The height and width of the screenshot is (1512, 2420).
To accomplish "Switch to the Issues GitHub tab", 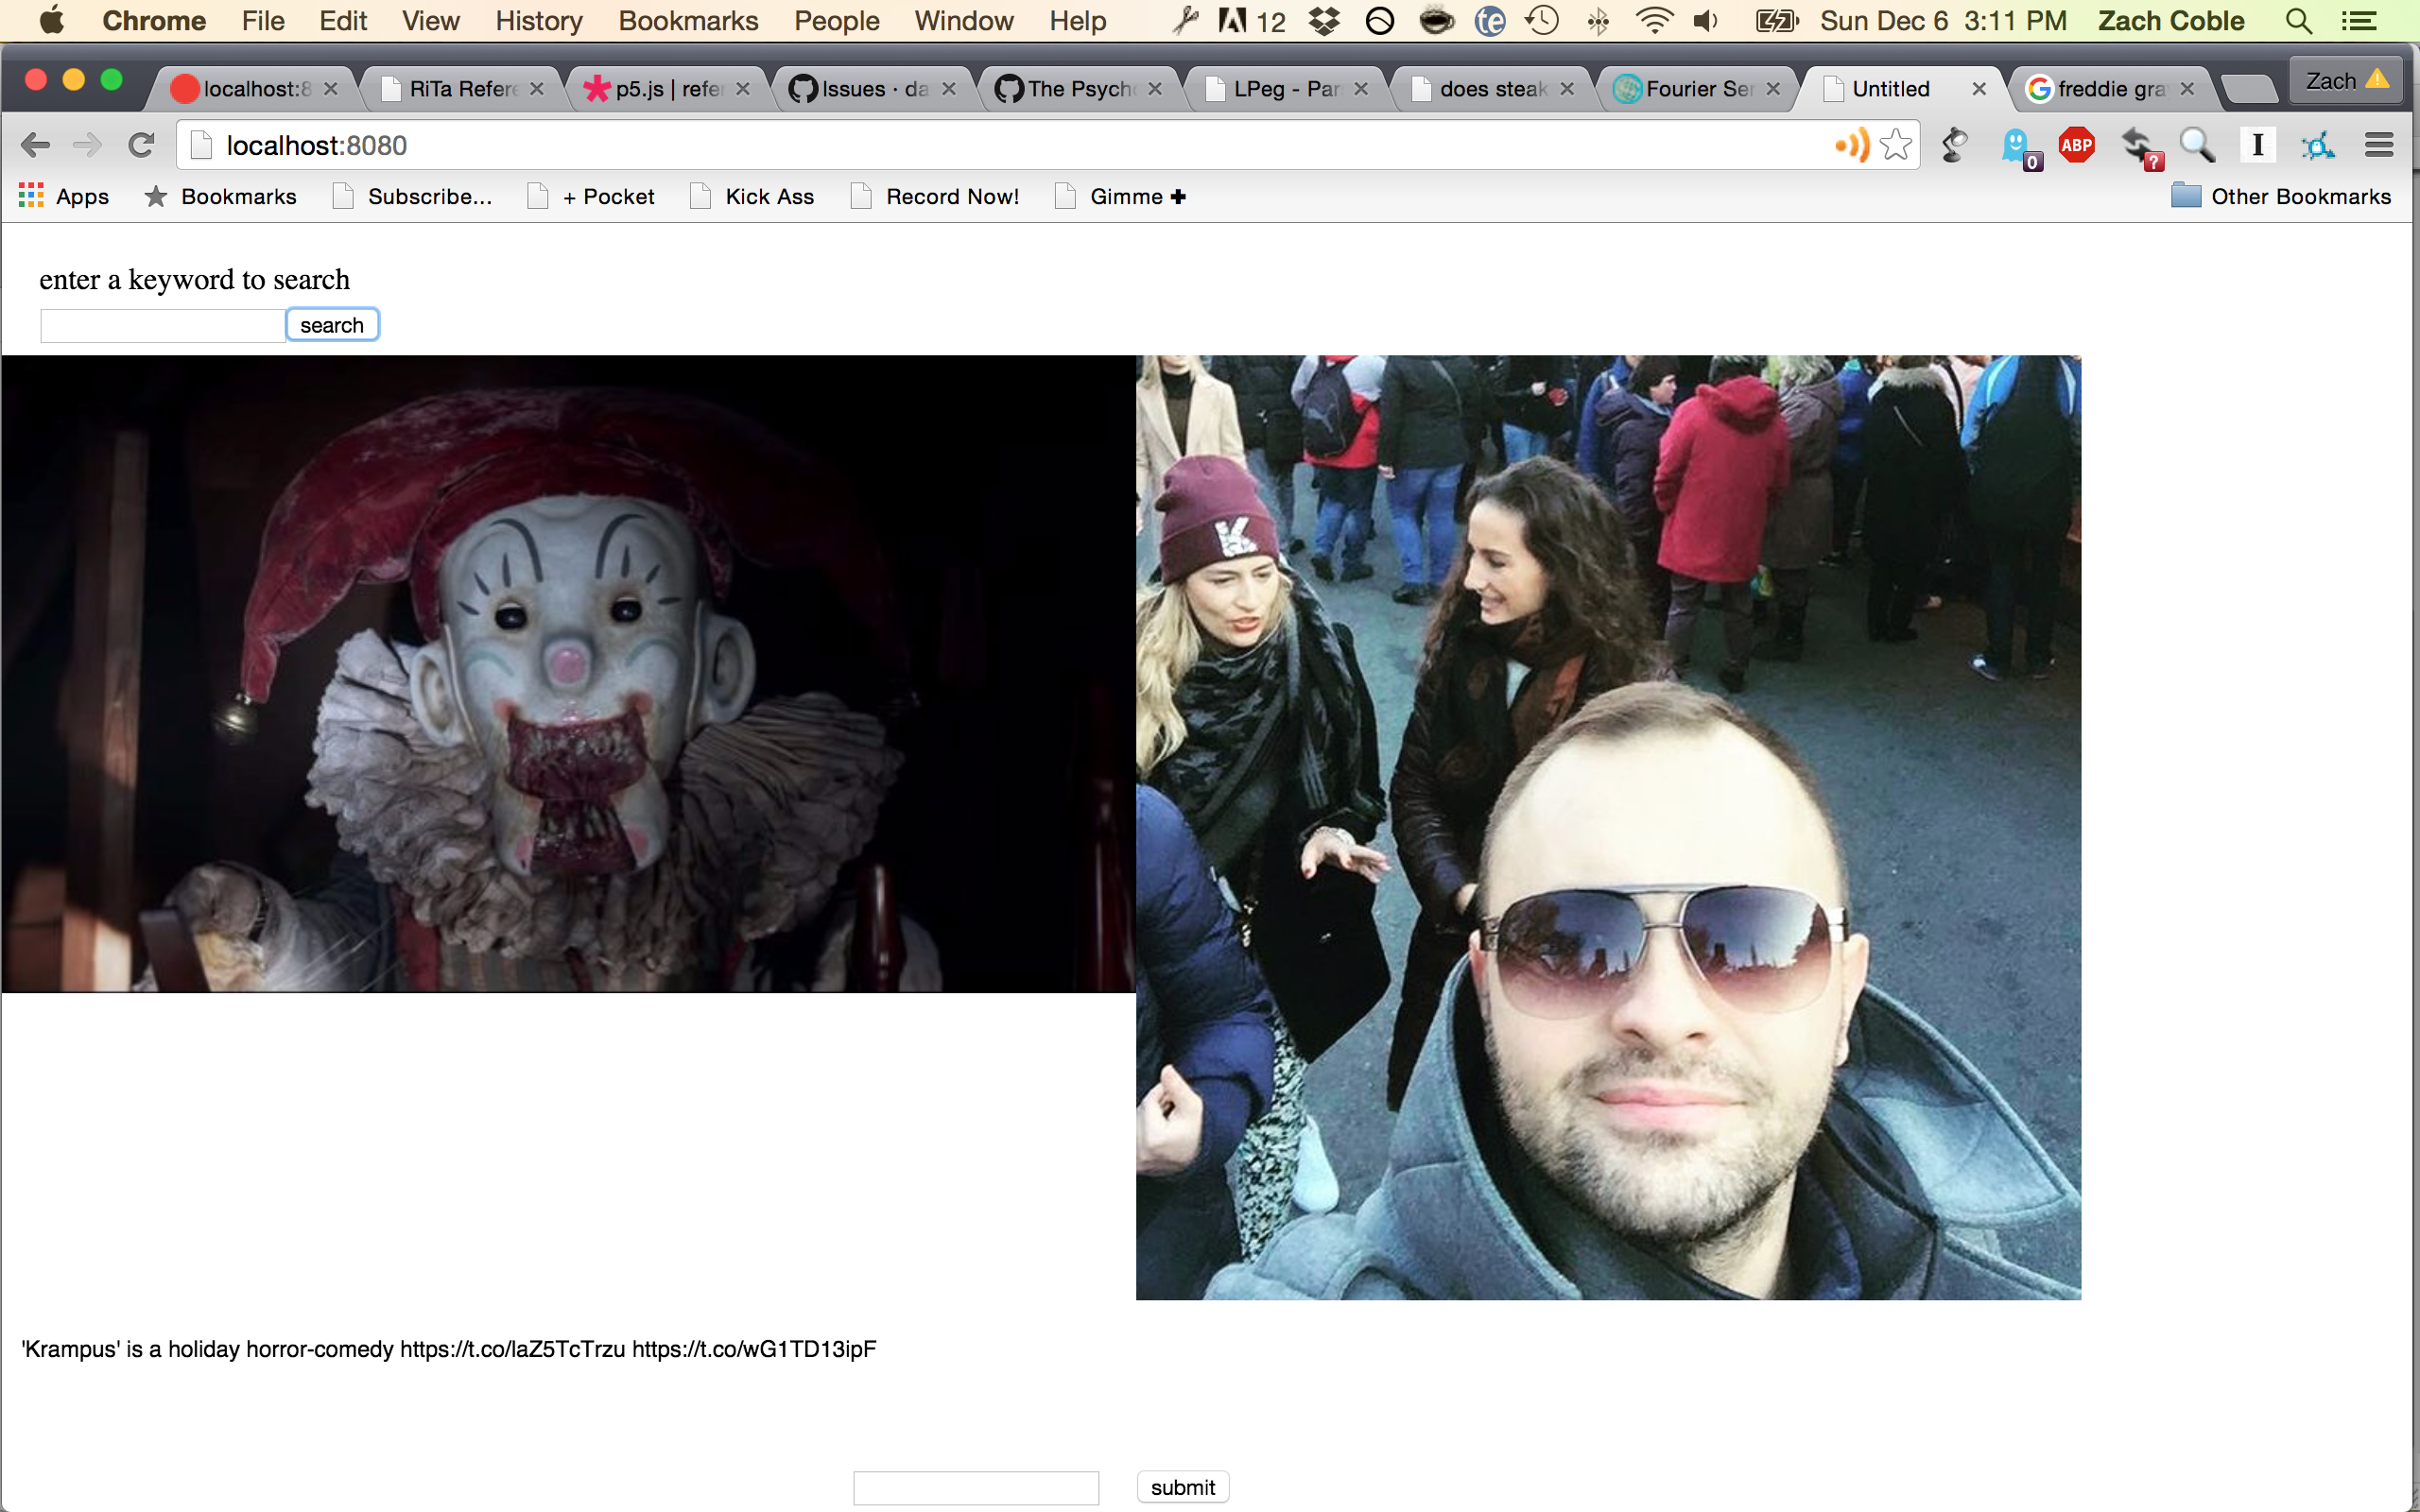I will pos(875,89).
